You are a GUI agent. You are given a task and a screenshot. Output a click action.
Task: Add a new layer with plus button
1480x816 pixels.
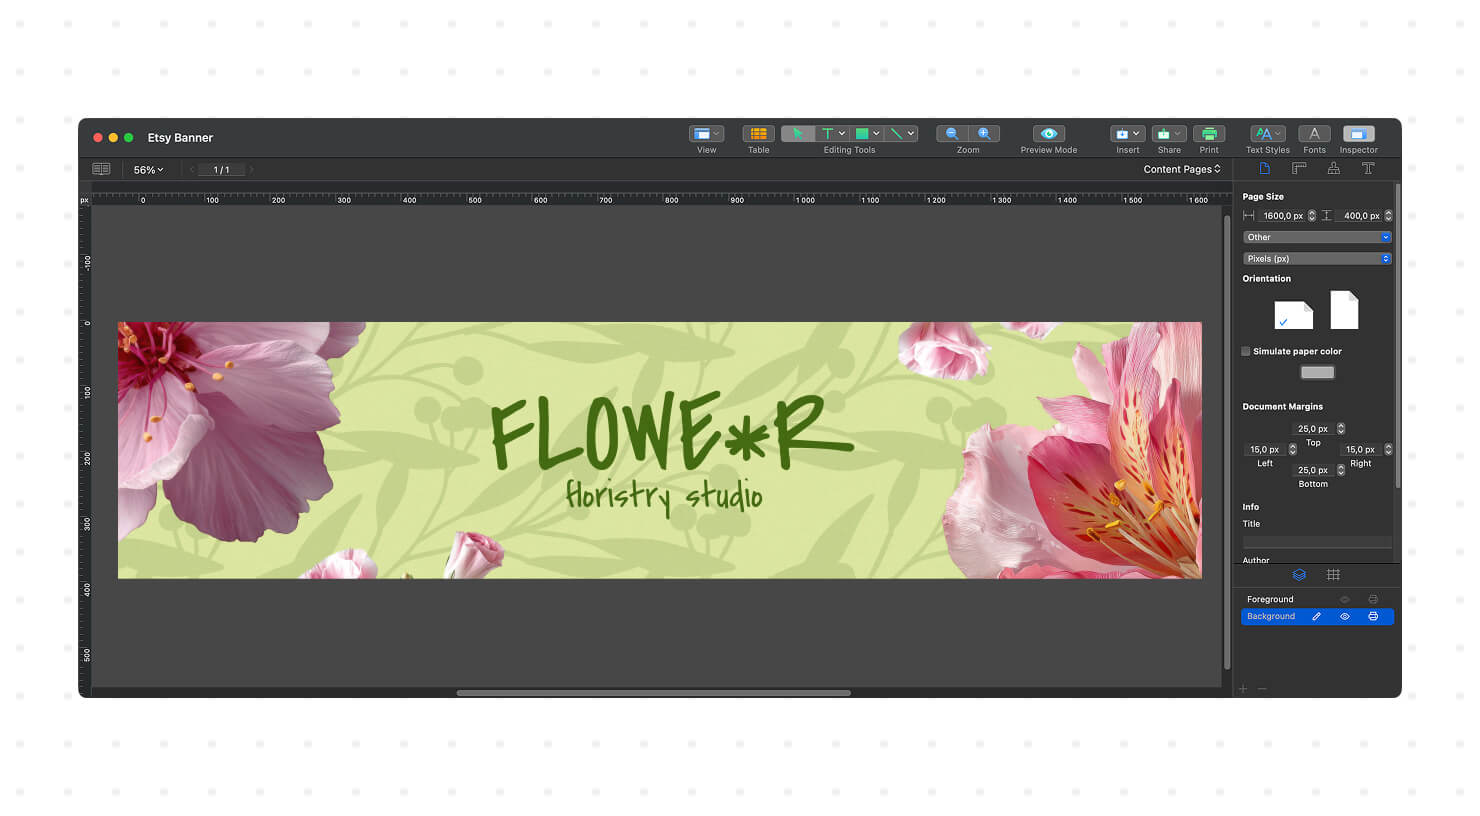(1244, 689)
